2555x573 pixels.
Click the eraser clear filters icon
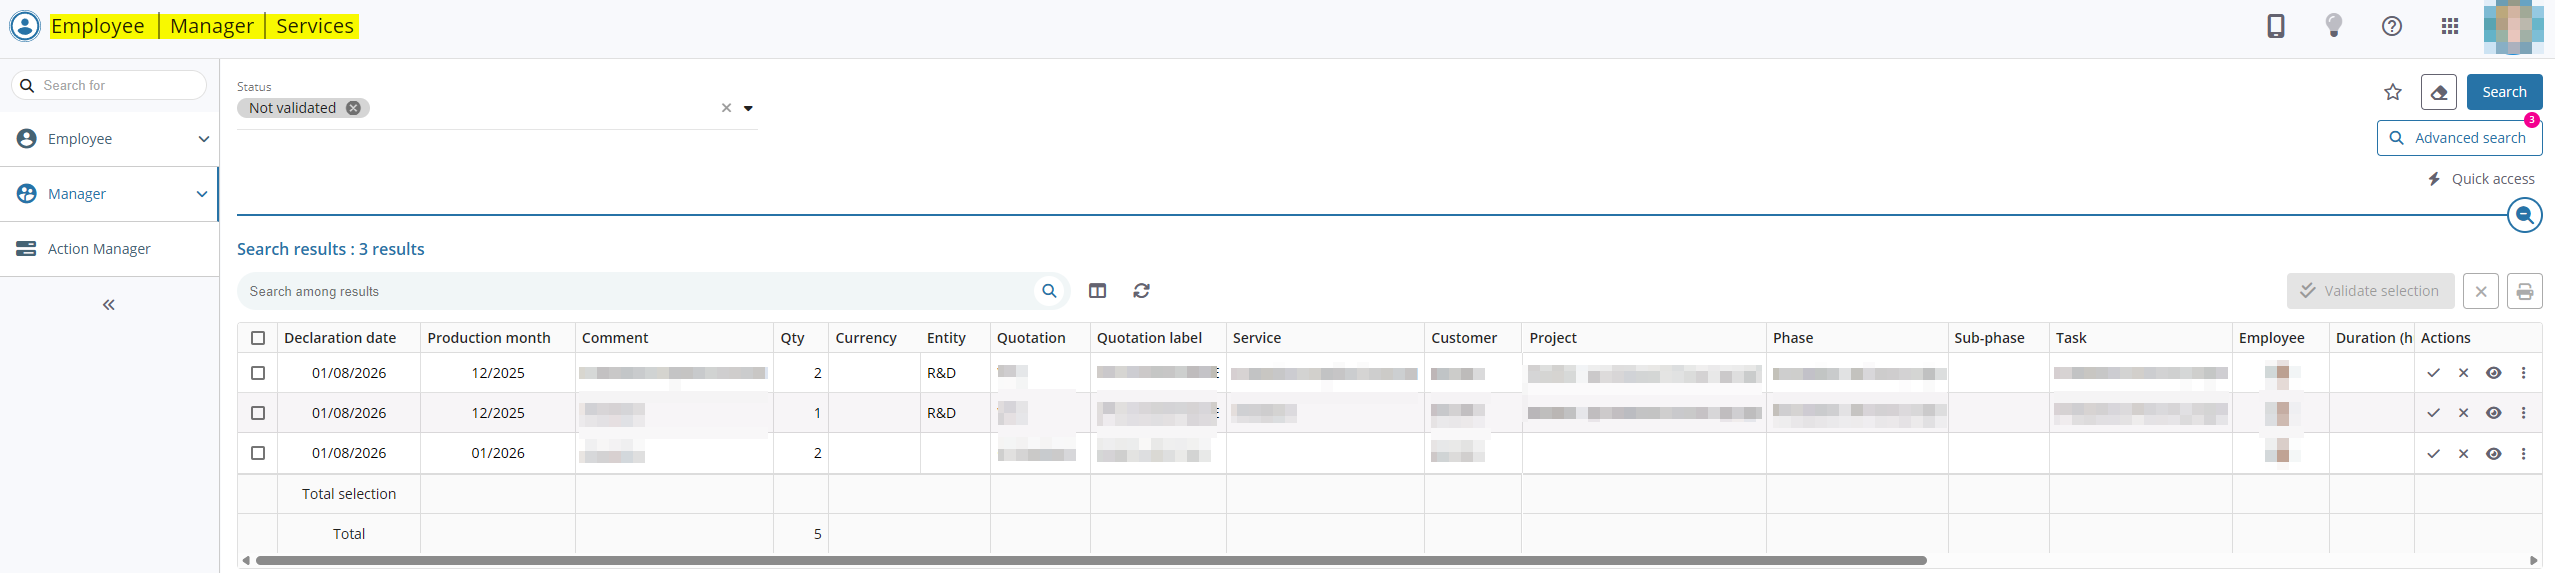(x=2438, y=92)
